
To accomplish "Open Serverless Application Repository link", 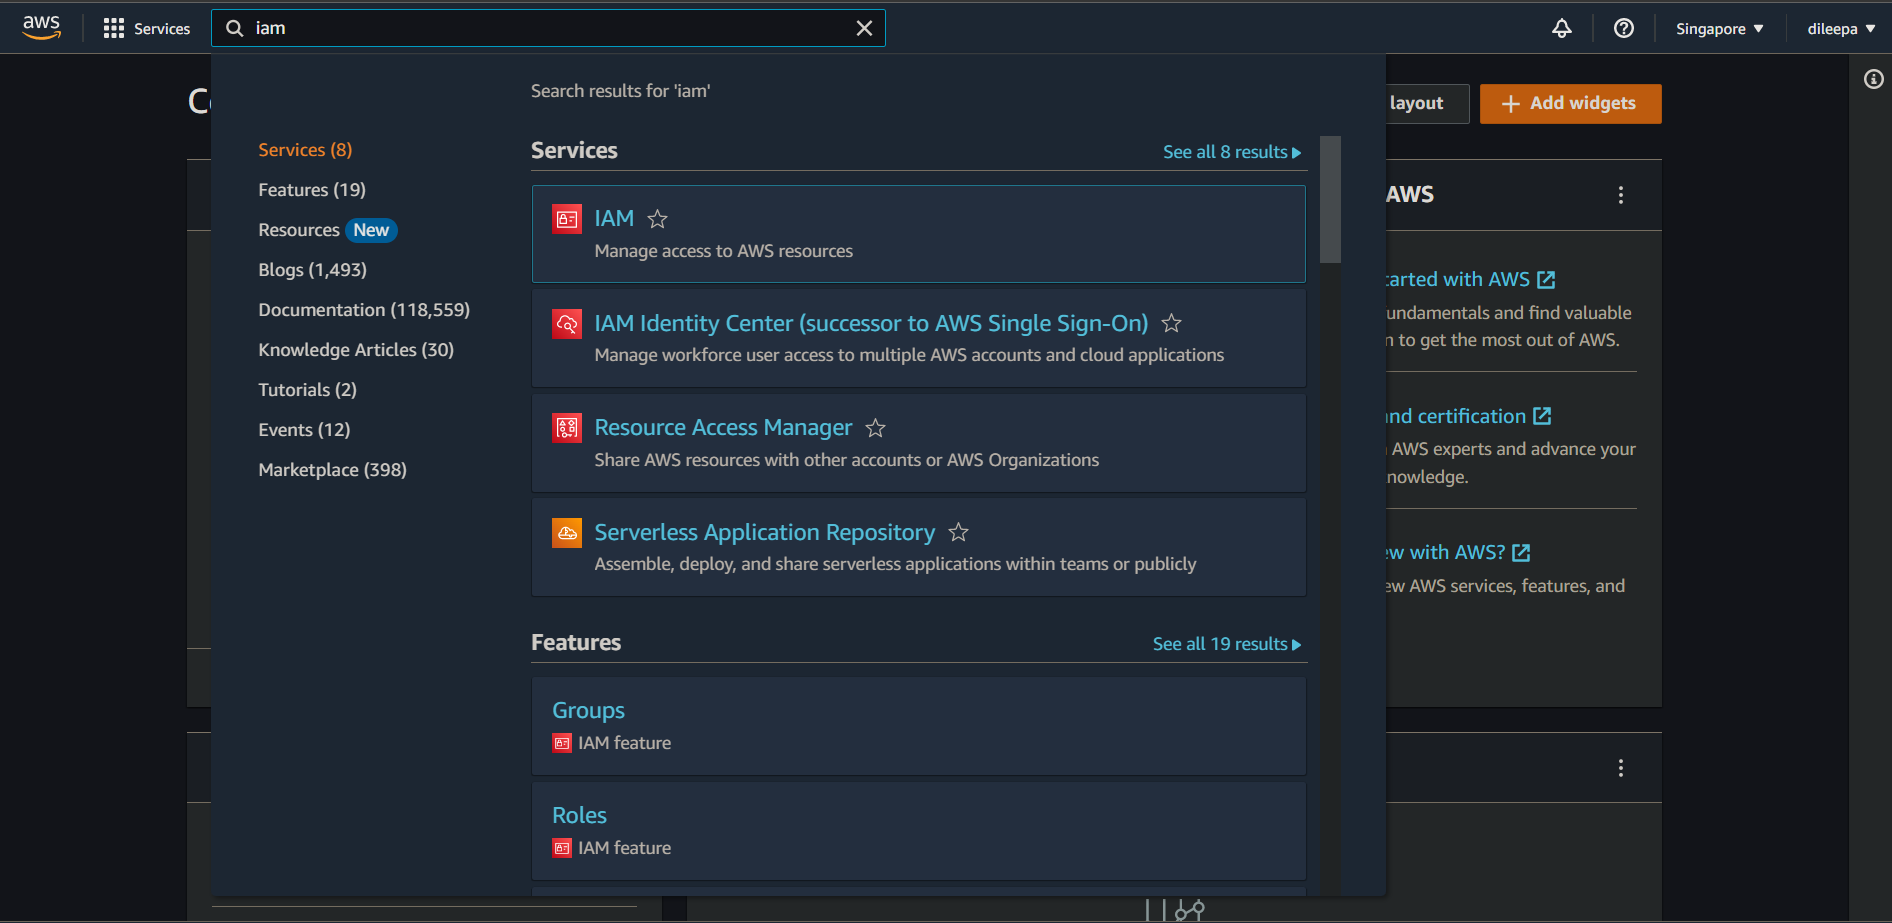I will click(764, 532).
